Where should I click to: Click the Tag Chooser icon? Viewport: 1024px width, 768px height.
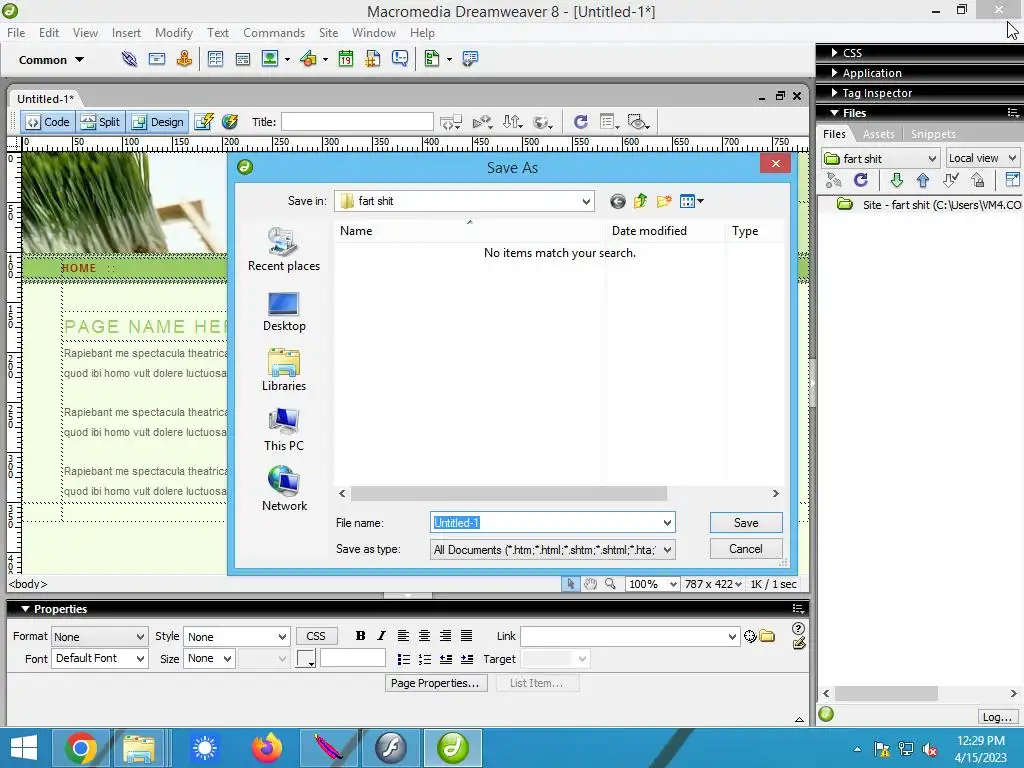coord(470,59)
